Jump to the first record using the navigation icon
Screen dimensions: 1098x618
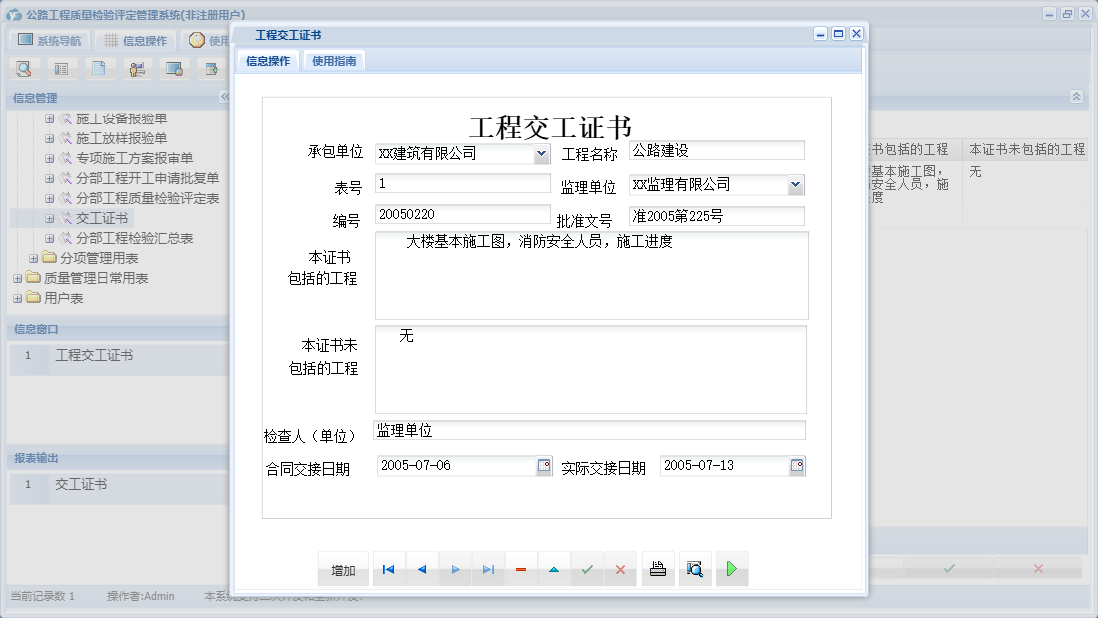(388, 568)
